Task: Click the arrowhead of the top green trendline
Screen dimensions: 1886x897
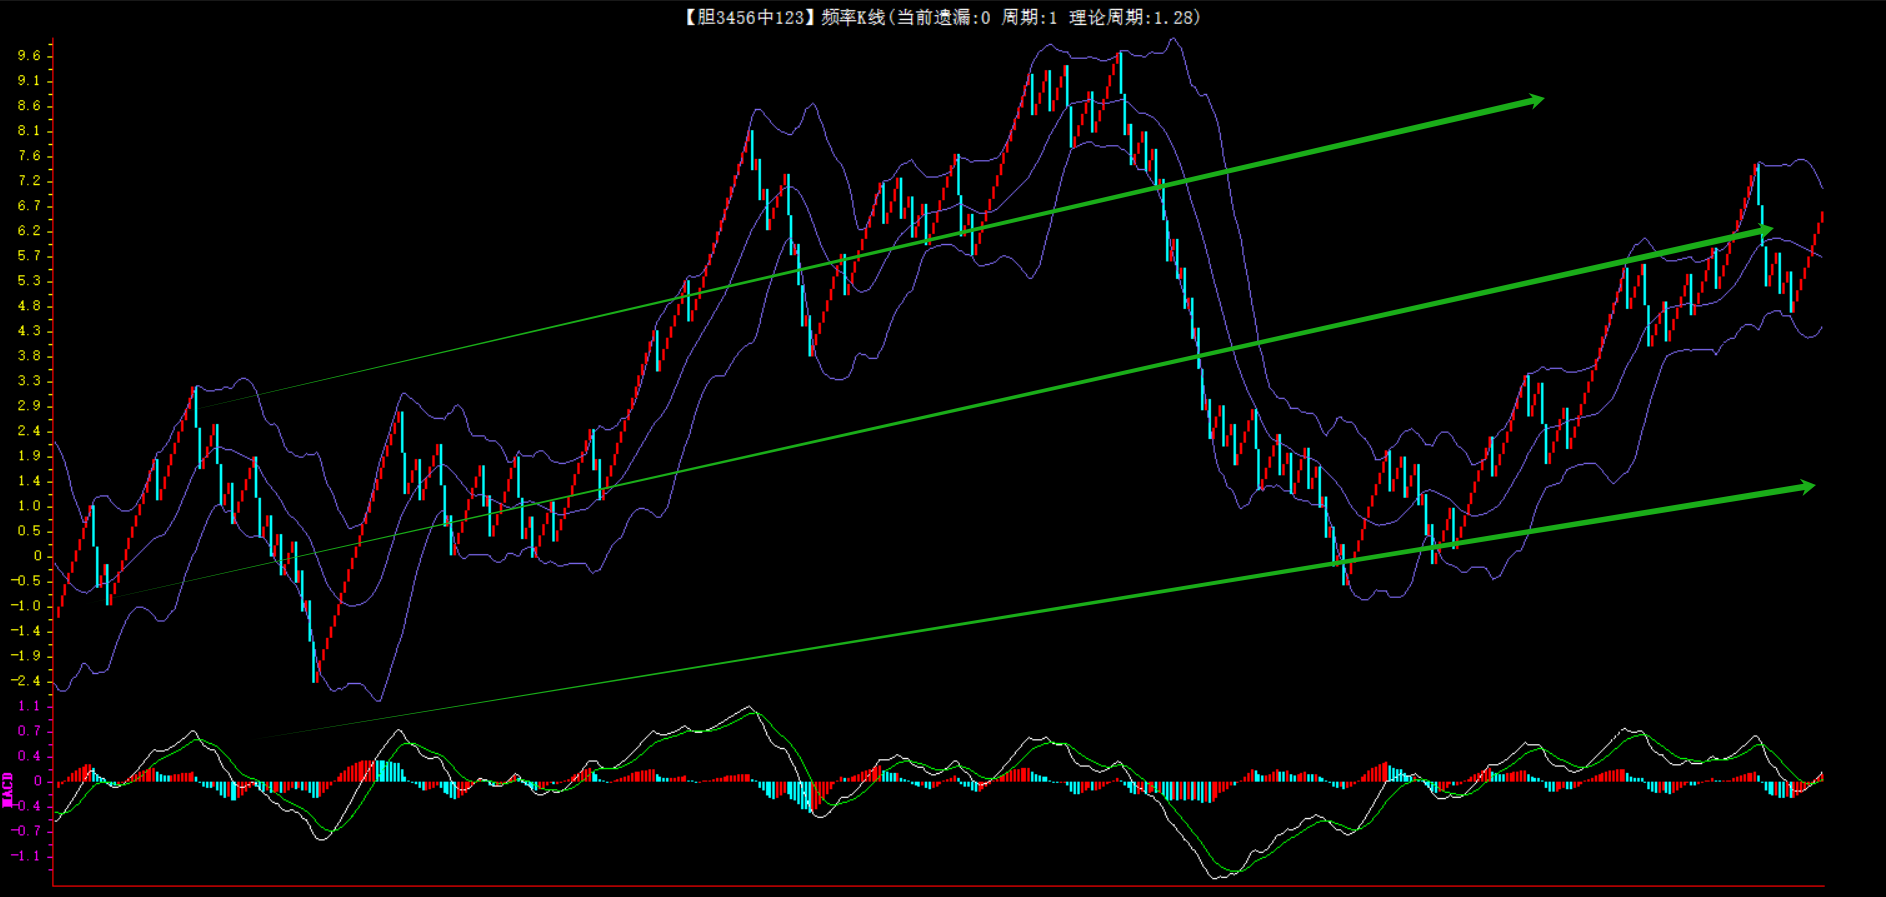Action: click(1535, 100)
